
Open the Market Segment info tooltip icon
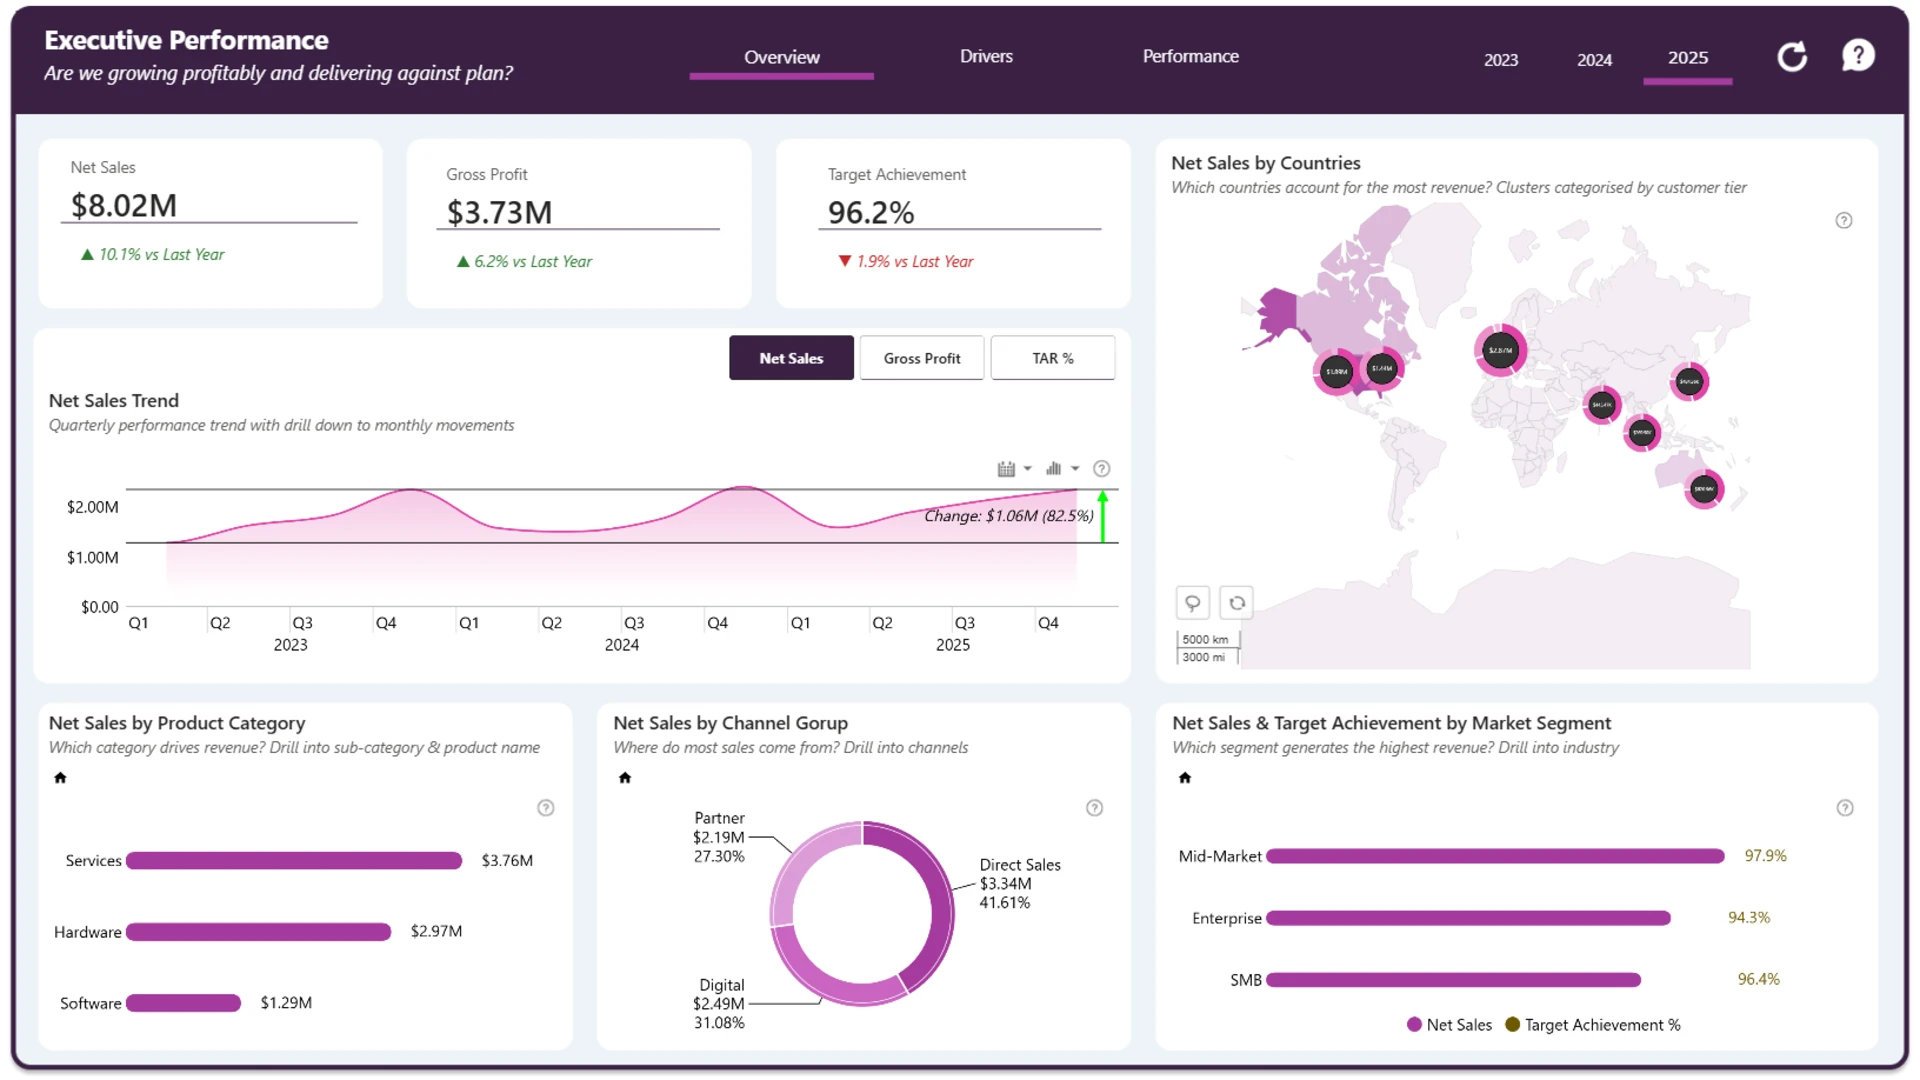(1845, 808)
